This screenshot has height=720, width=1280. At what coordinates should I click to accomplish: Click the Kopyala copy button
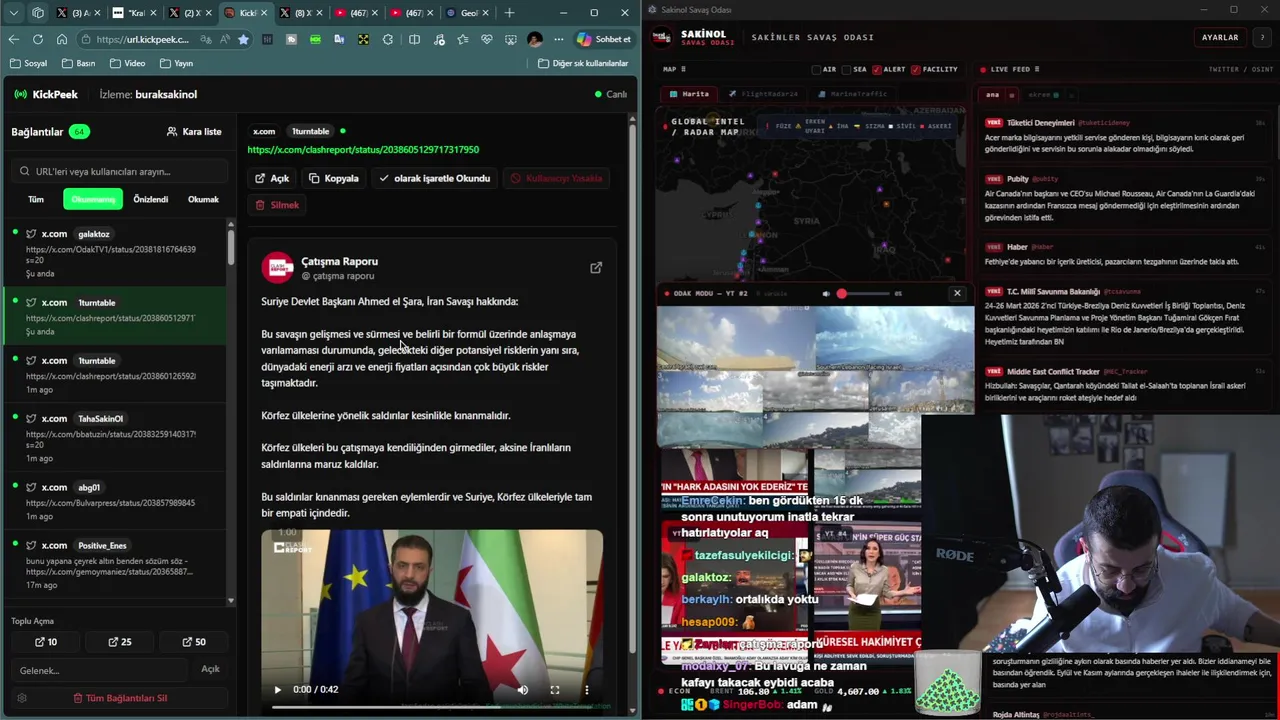coord(334,178)
